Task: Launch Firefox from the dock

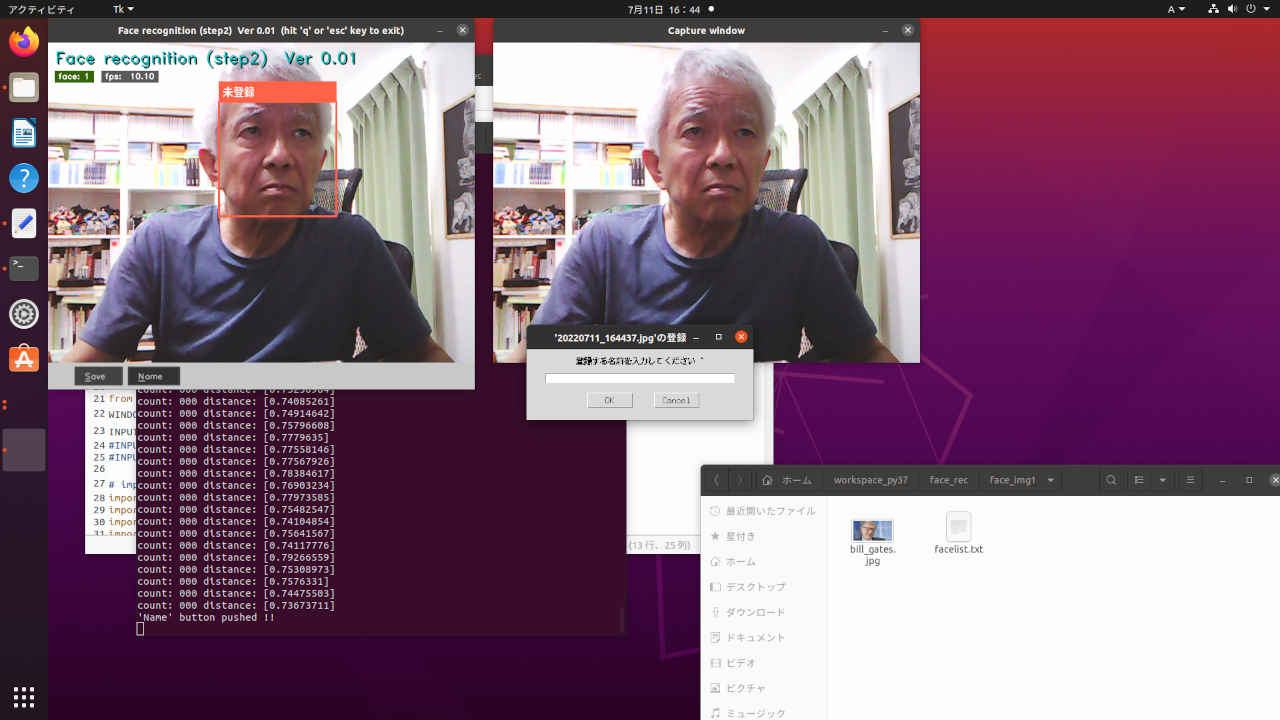Action: tap(24, 42)
